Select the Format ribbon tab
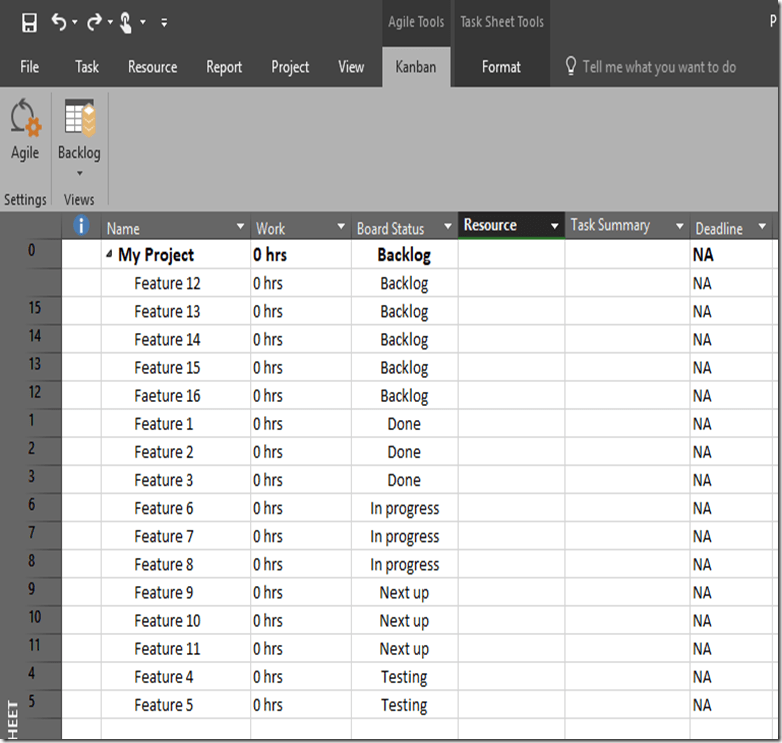The image size is (782, 743). tap(501, 67)
